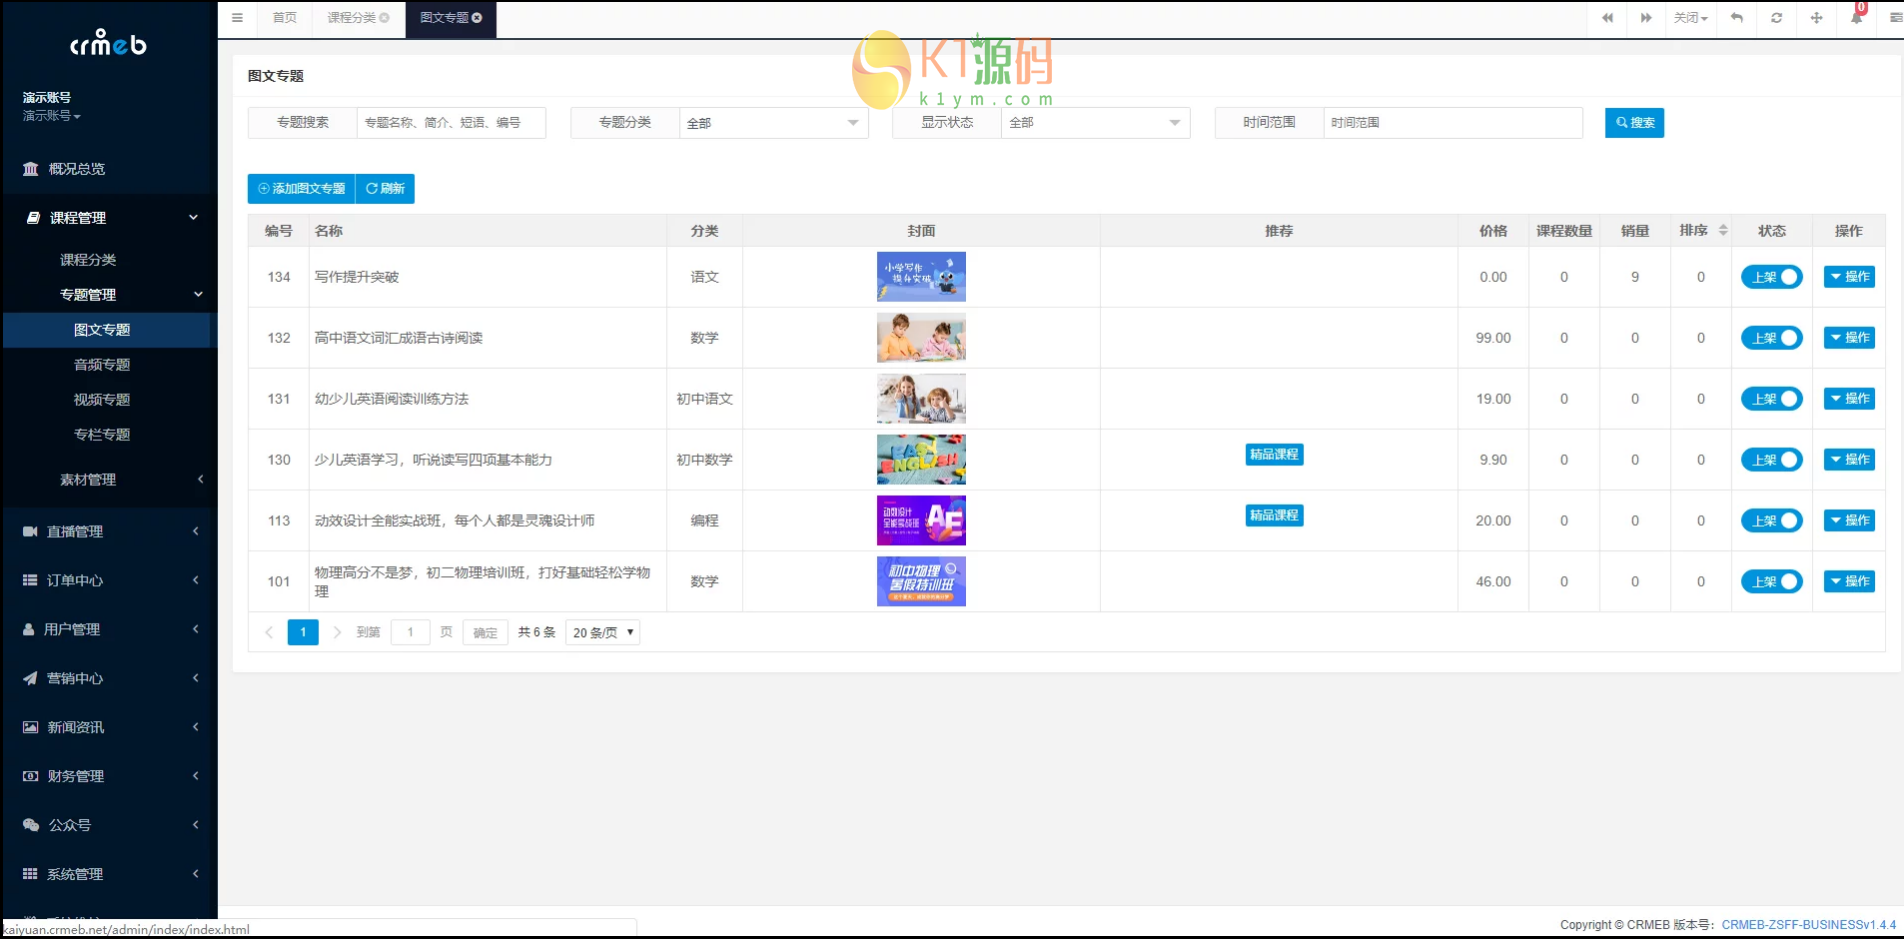Open 操作 dropdown for row 130

(1849, 460)
